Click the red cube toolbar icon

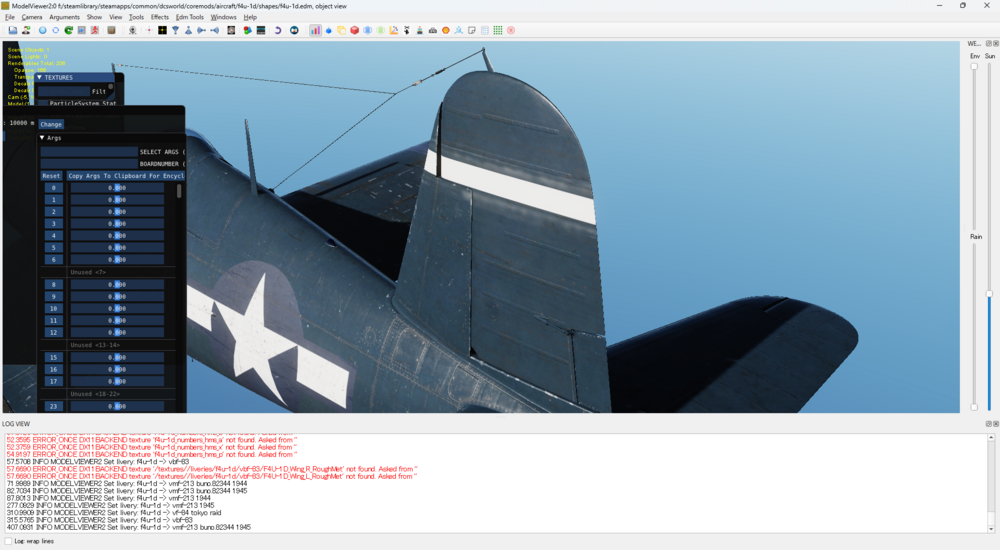(x=355, y=30)
